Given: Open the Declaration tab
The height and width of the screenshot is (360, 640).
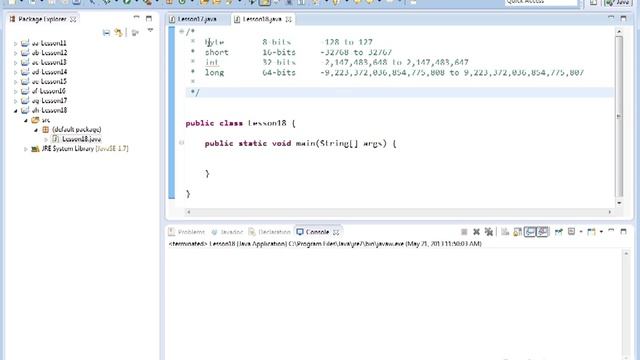Looking at the screenshot, I should (x=270, y=232).
